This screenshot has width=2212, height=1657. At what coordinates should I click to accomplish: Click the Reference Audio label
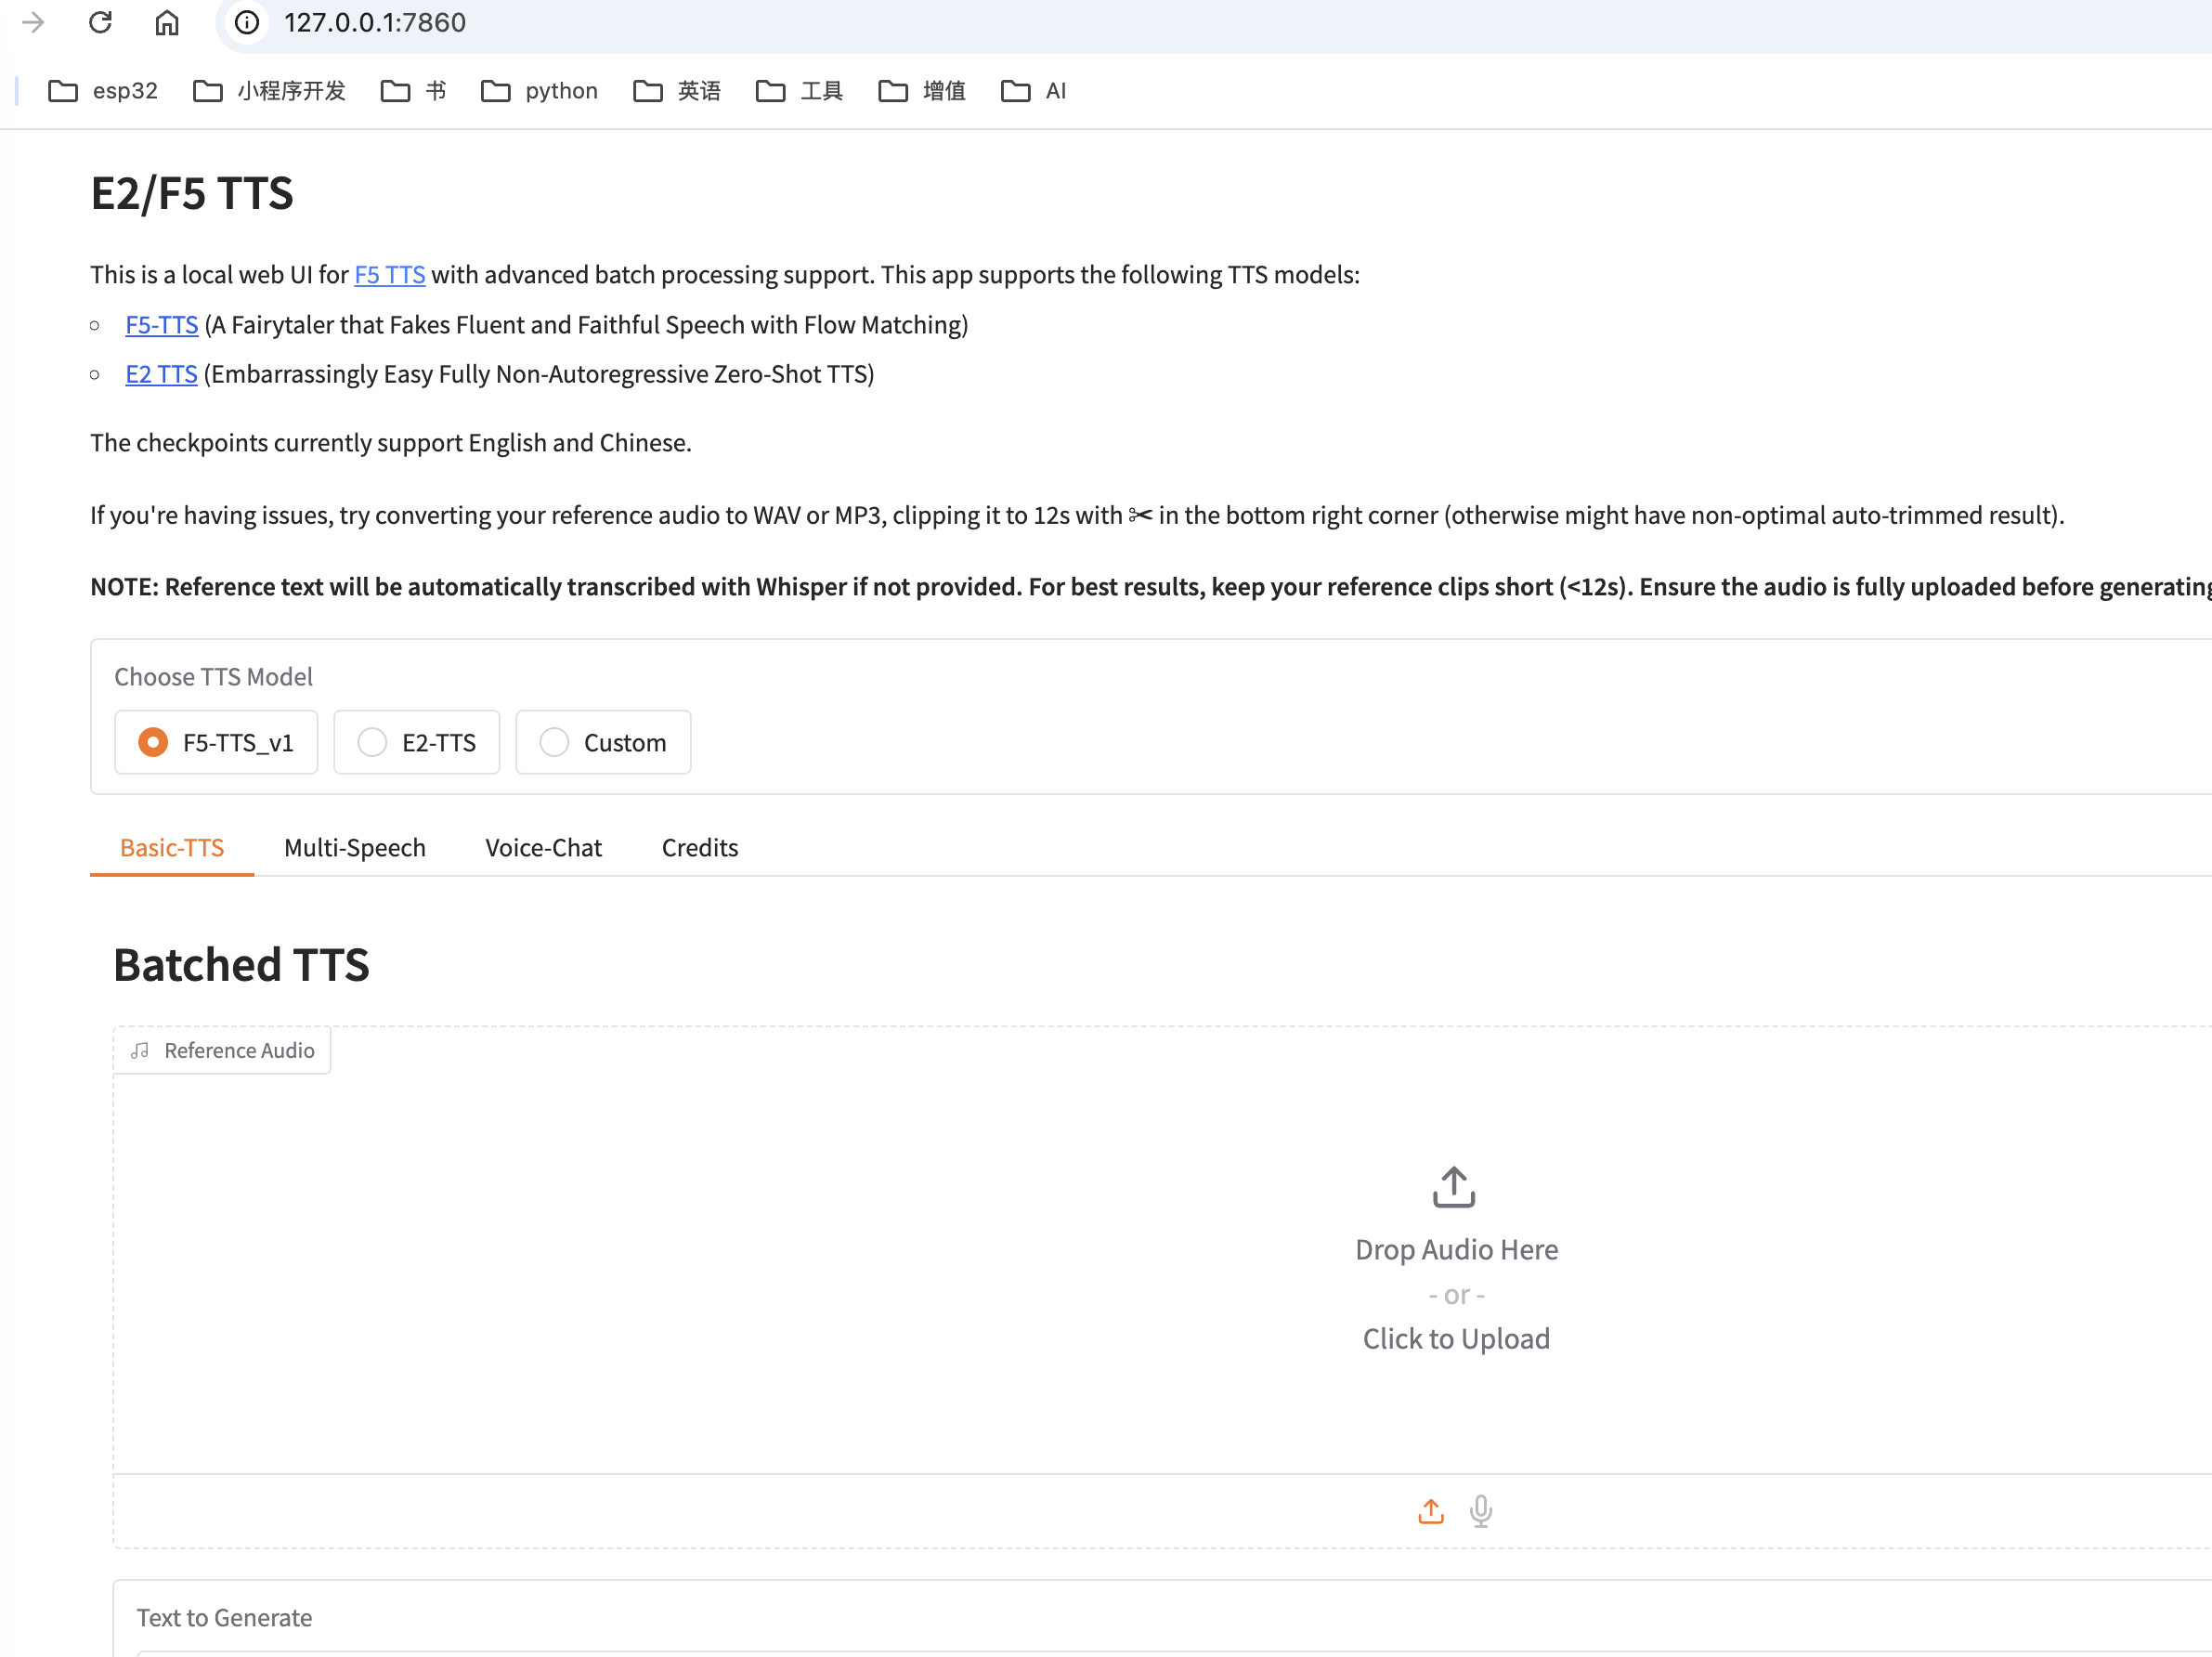(222, 1051)
